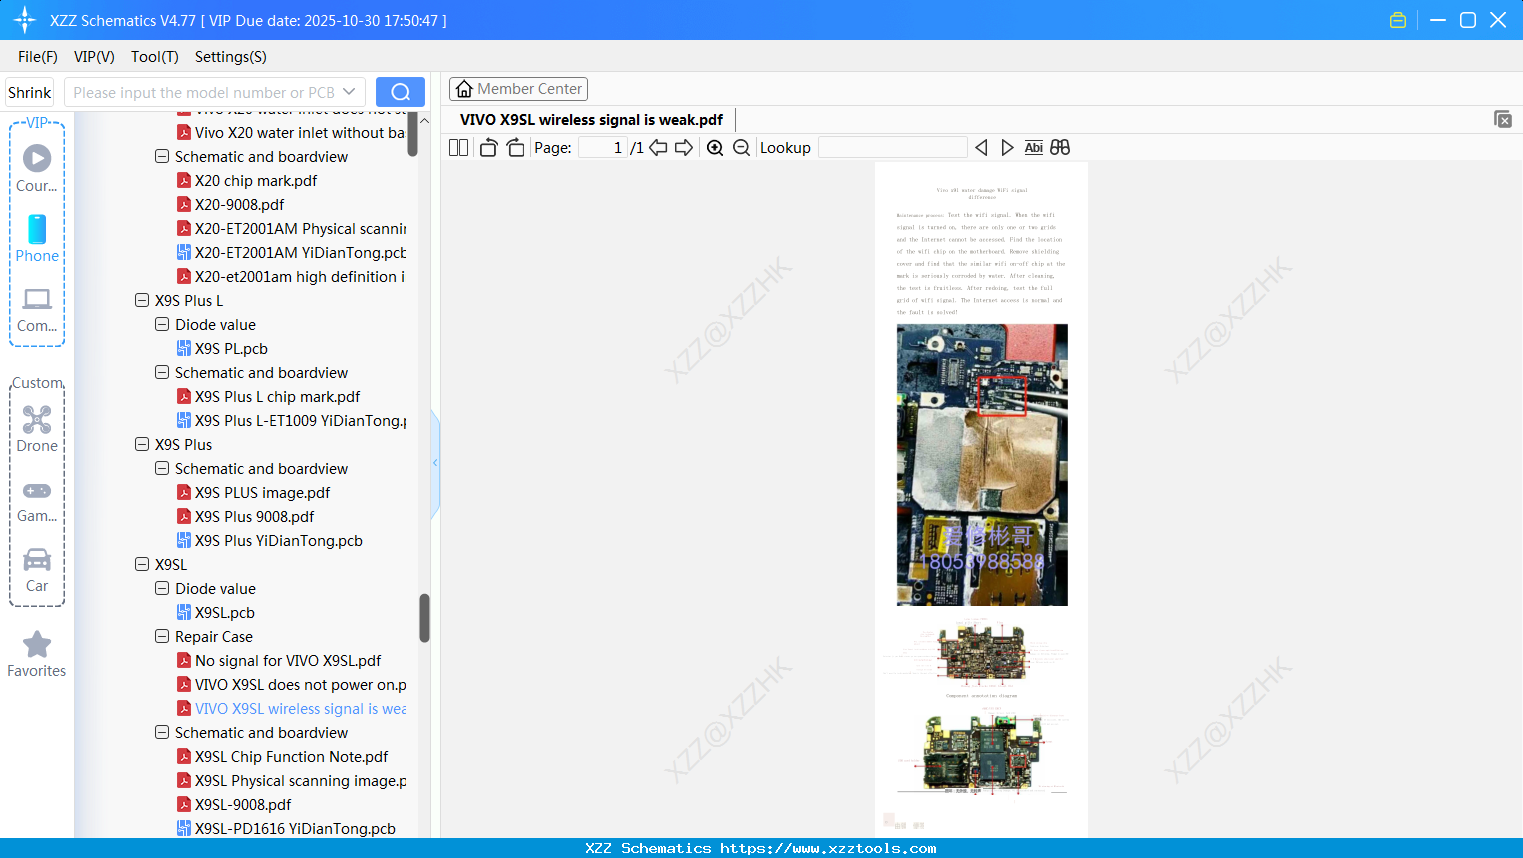Open the Game console category
This screenshot has width=1523, height=858.
point(37,500)
